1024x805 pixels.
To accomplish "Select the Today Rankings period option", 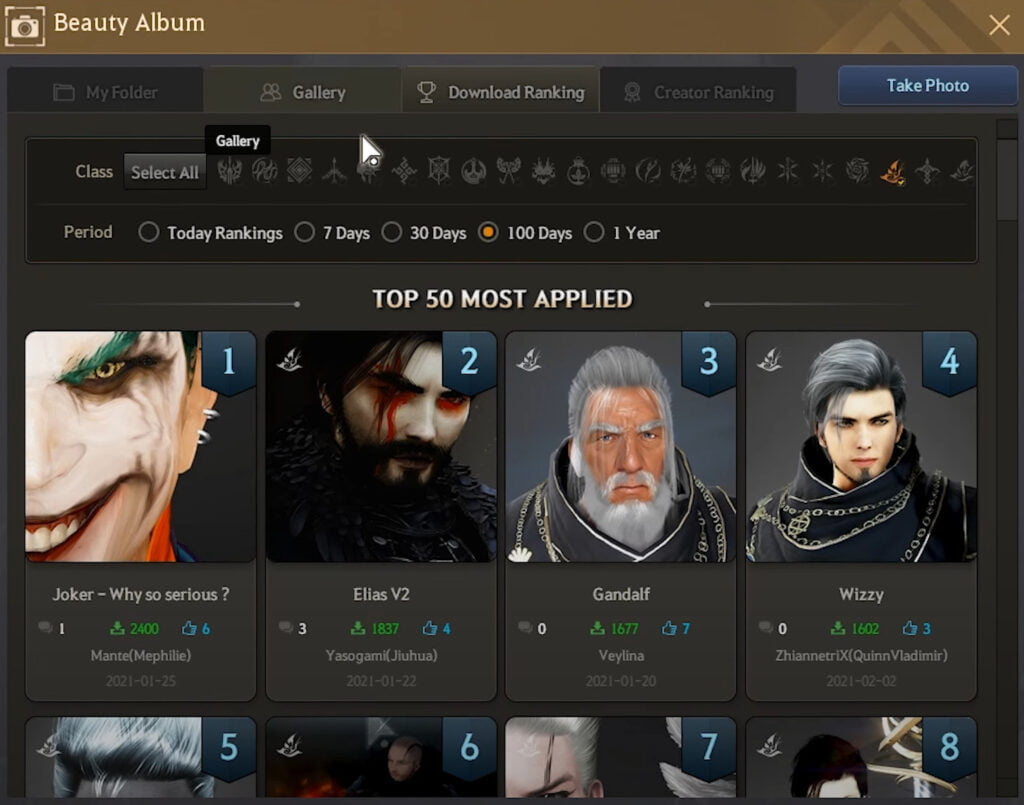I will pyautogui.click(x=148, y=232).
